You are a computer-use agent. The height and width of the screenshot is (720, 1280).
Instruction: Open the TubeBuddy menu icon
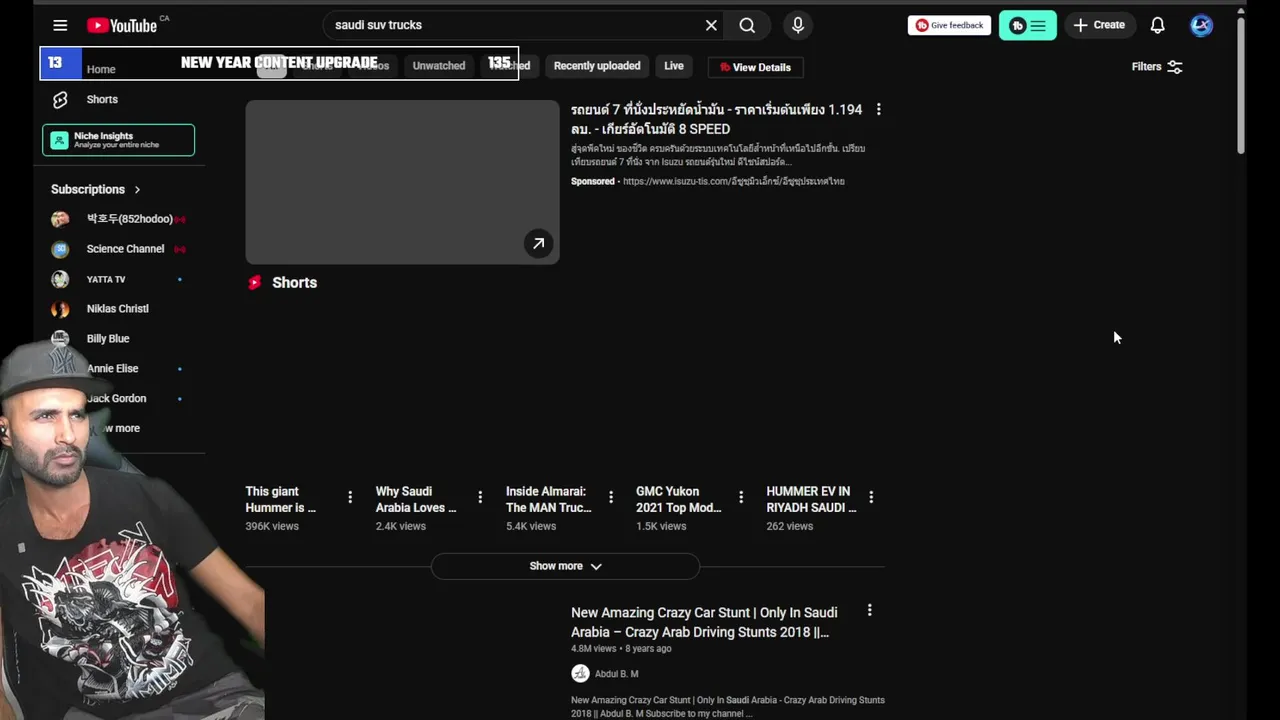click(1027, 25)
